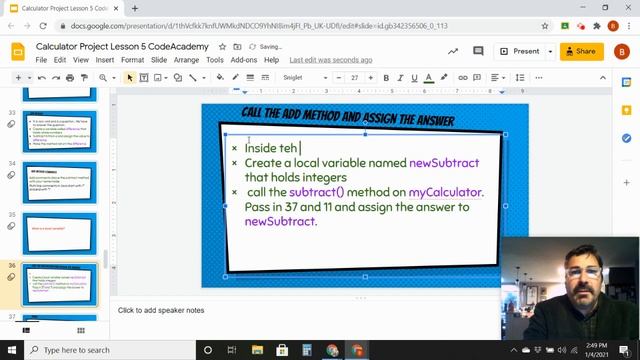
Task: Open Google Calendar side panel
Action: (627, 82)
